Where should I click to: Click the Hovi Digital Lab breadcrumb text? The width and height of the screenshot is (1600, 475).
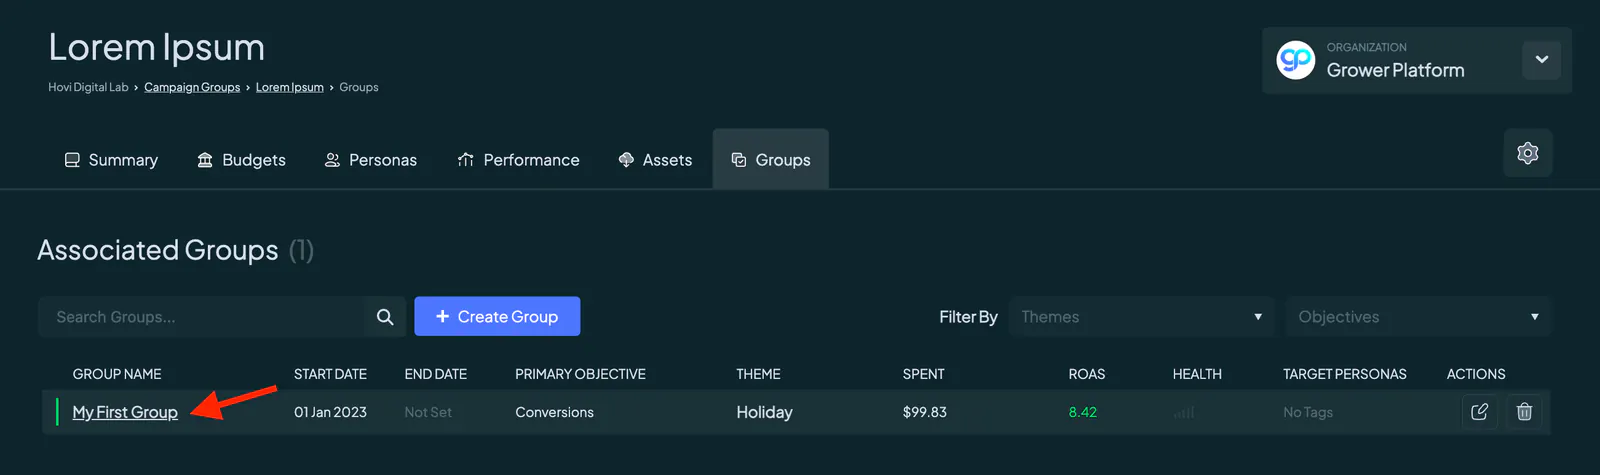click(88, 87)
